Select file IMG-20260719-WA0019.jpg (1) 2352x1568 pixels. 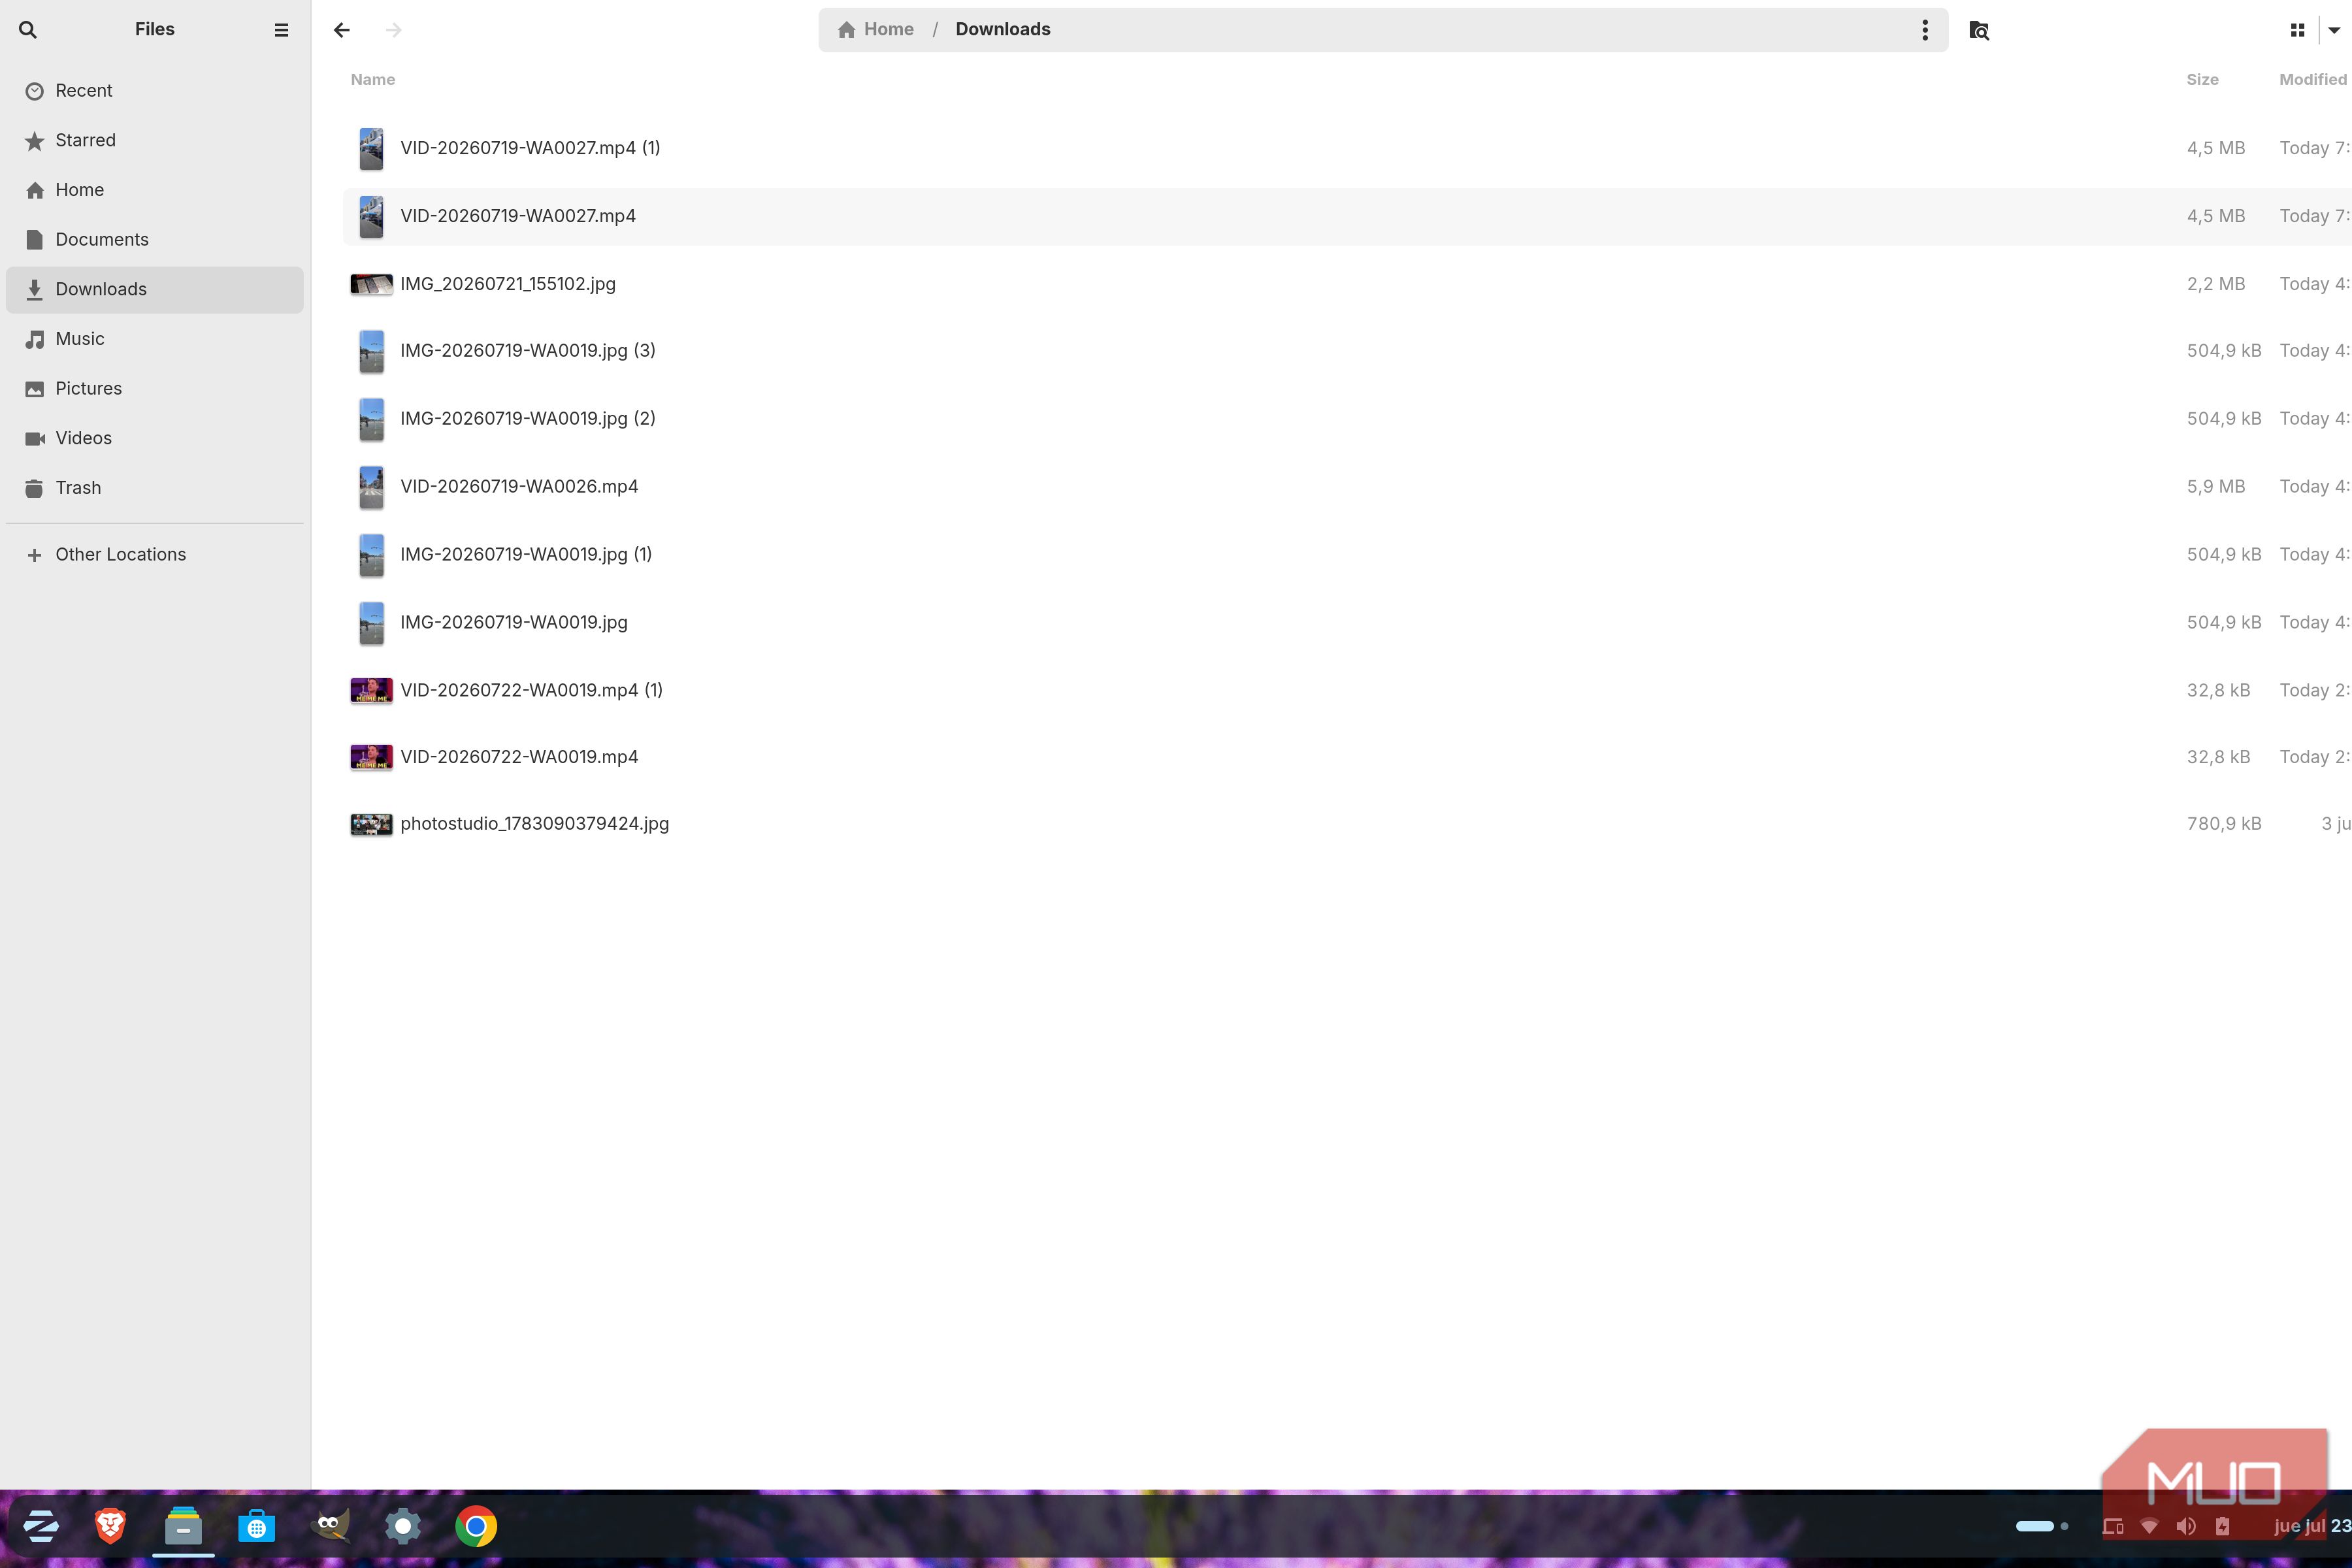pos(1346,555)
